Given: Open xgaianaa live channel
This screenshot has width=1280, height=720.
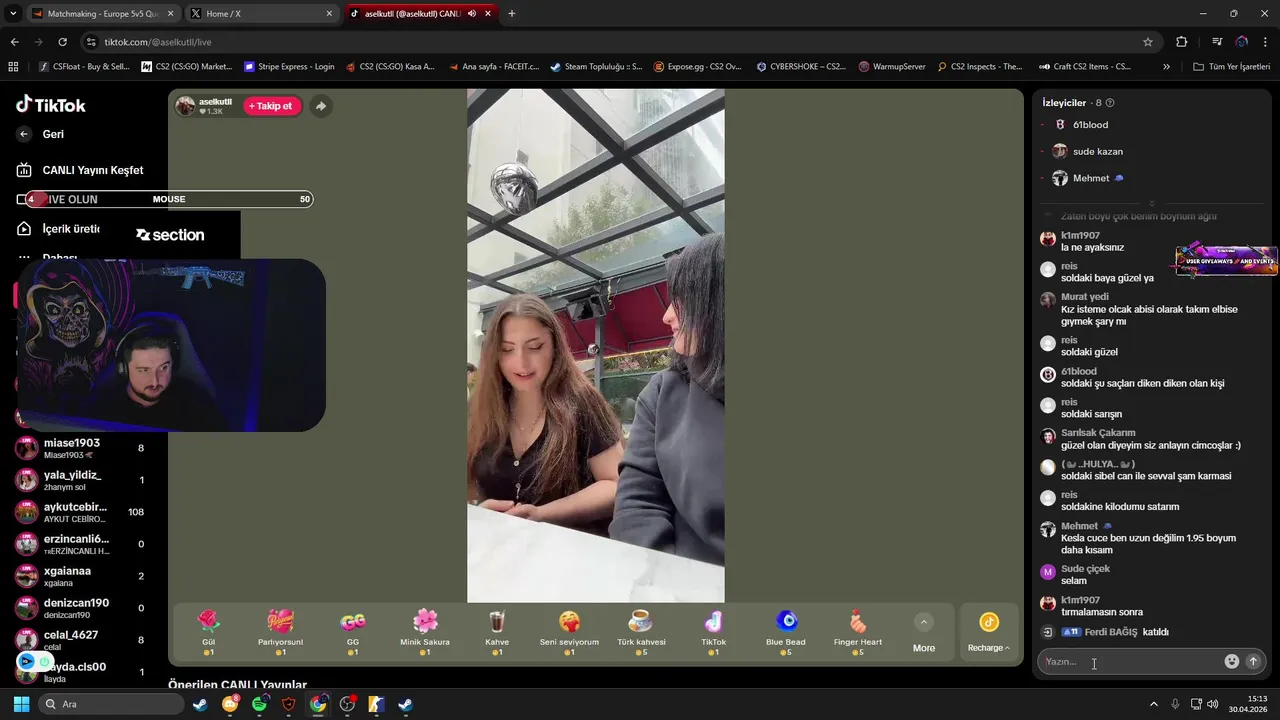Looking at the screenshot, I should (80, 576).
